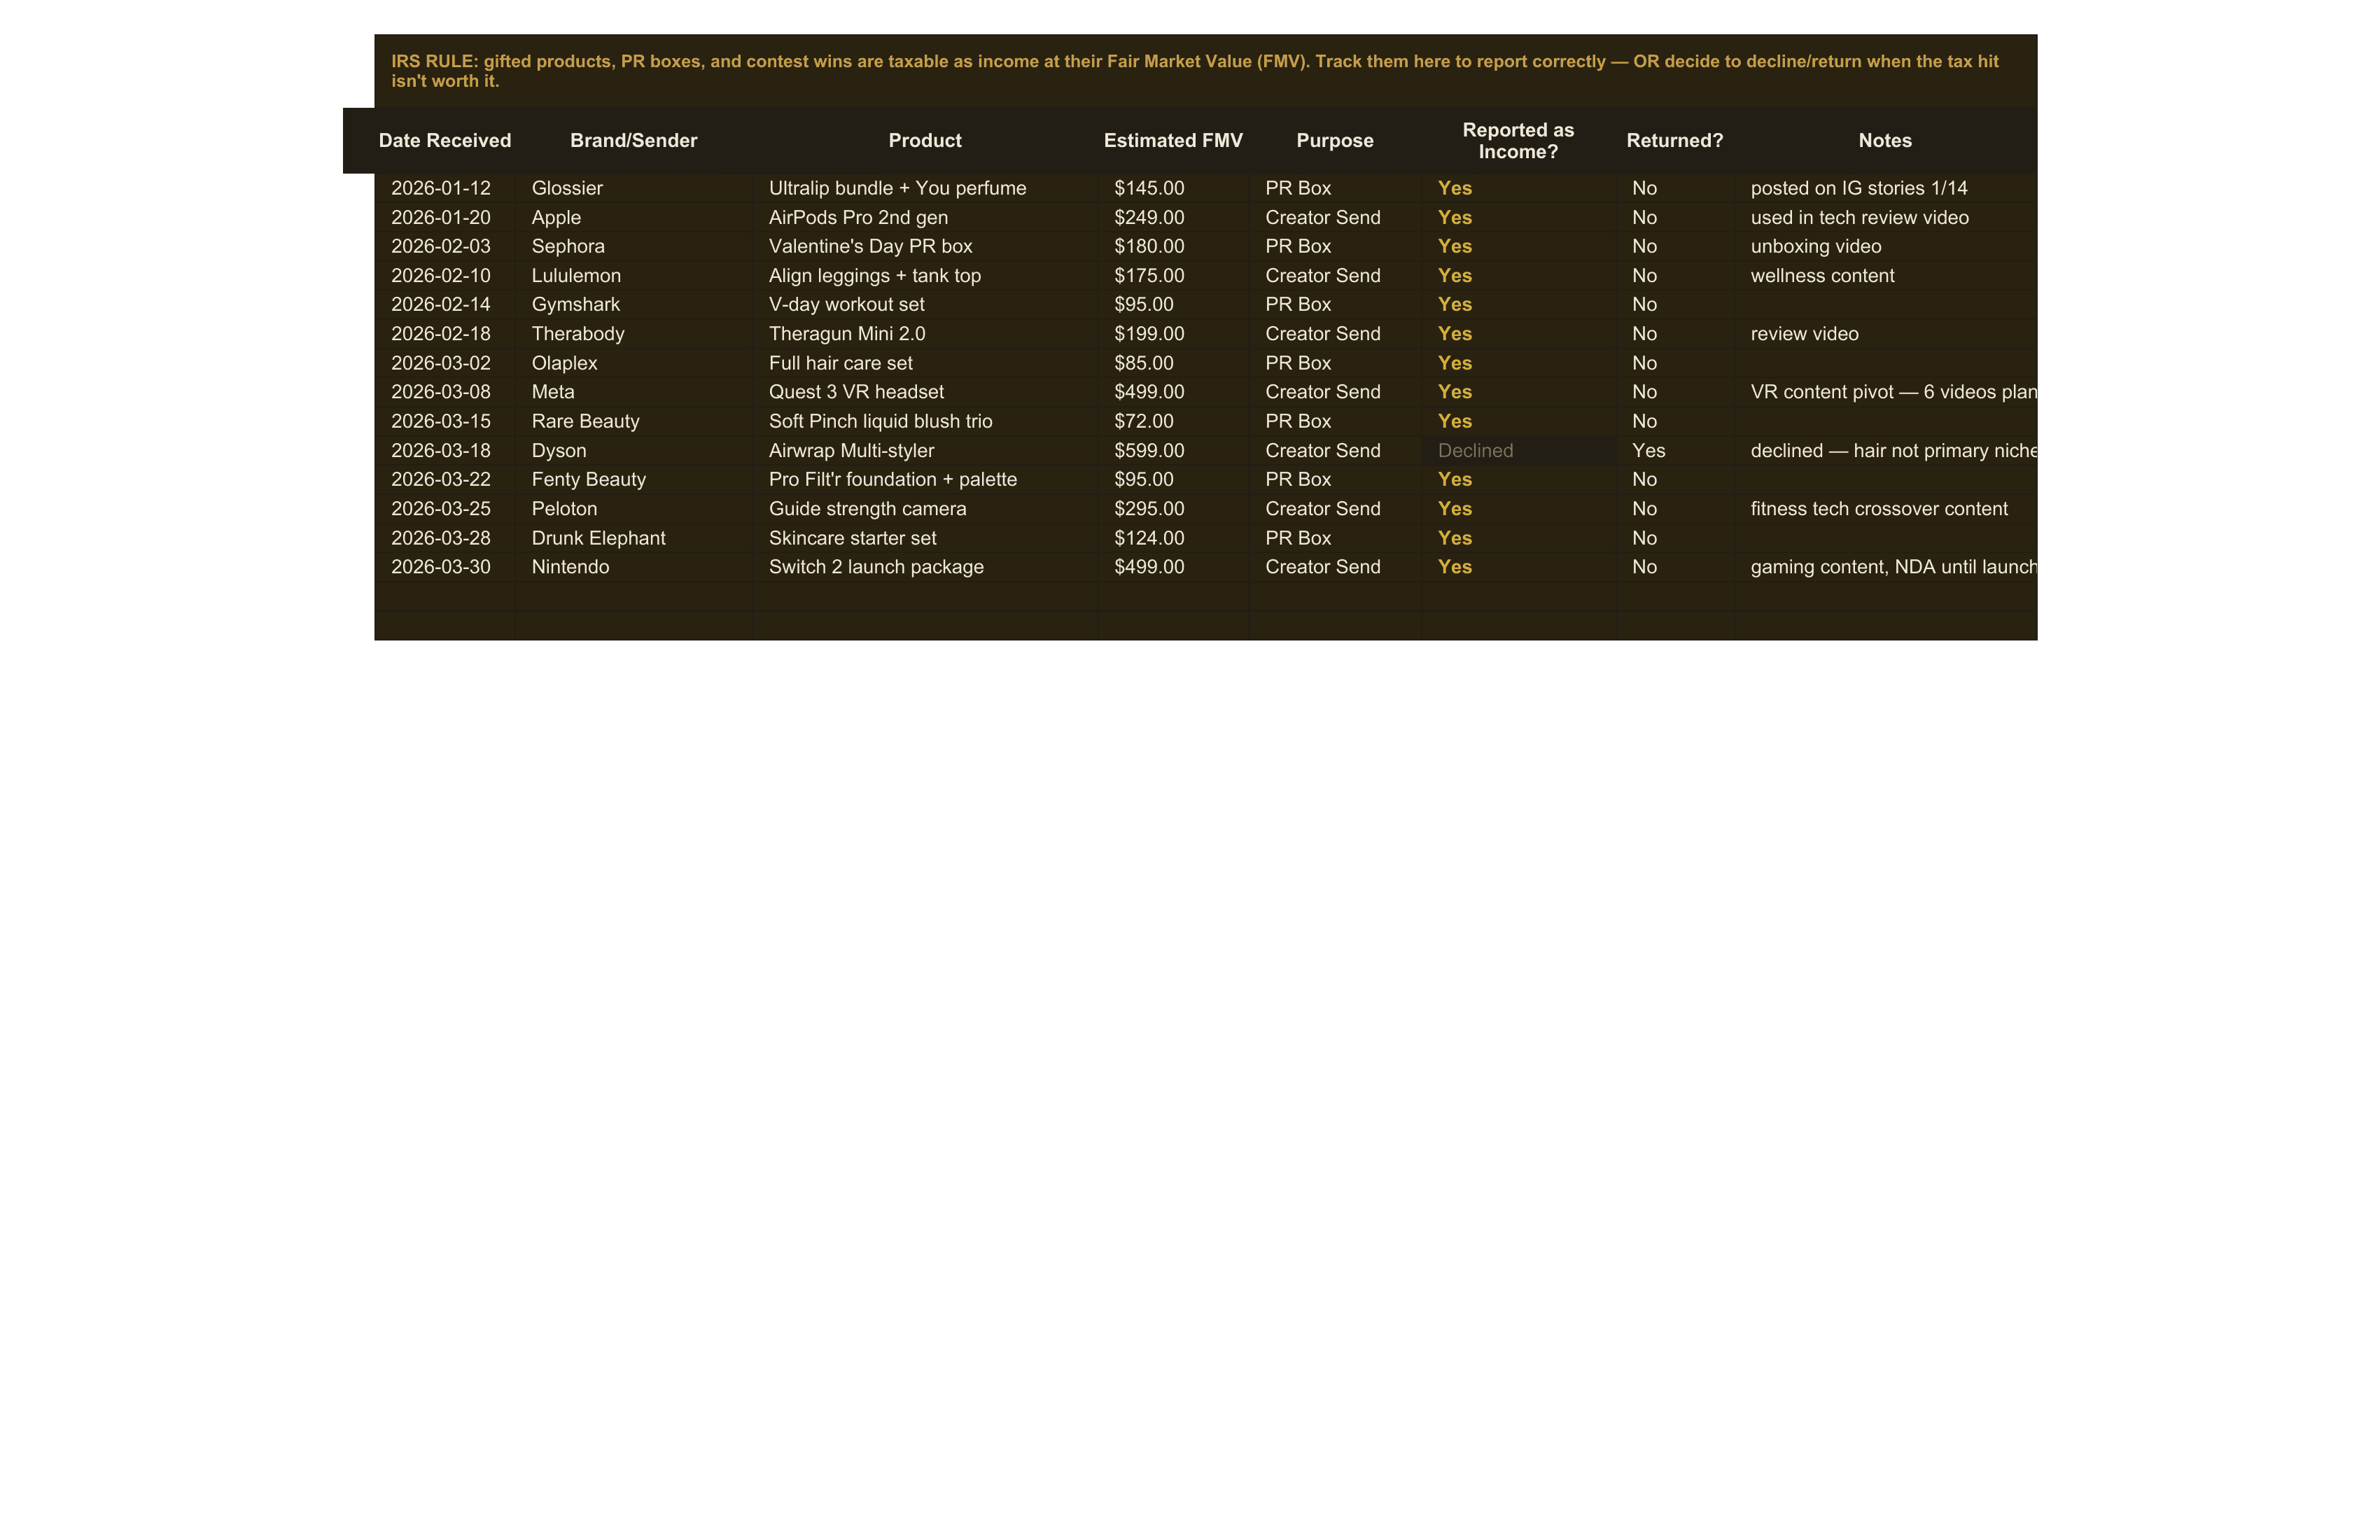This screenshot has width=2380, height=1540.
Task: Click the Returned? column header
Action: pos(1675,141)
